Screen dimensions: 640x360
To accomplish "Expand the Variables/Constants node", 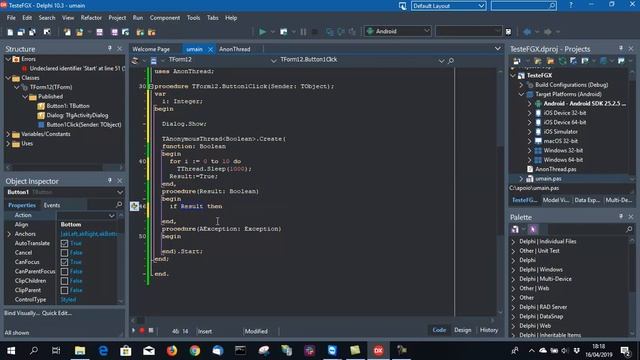I will click(x=8, y=134).
